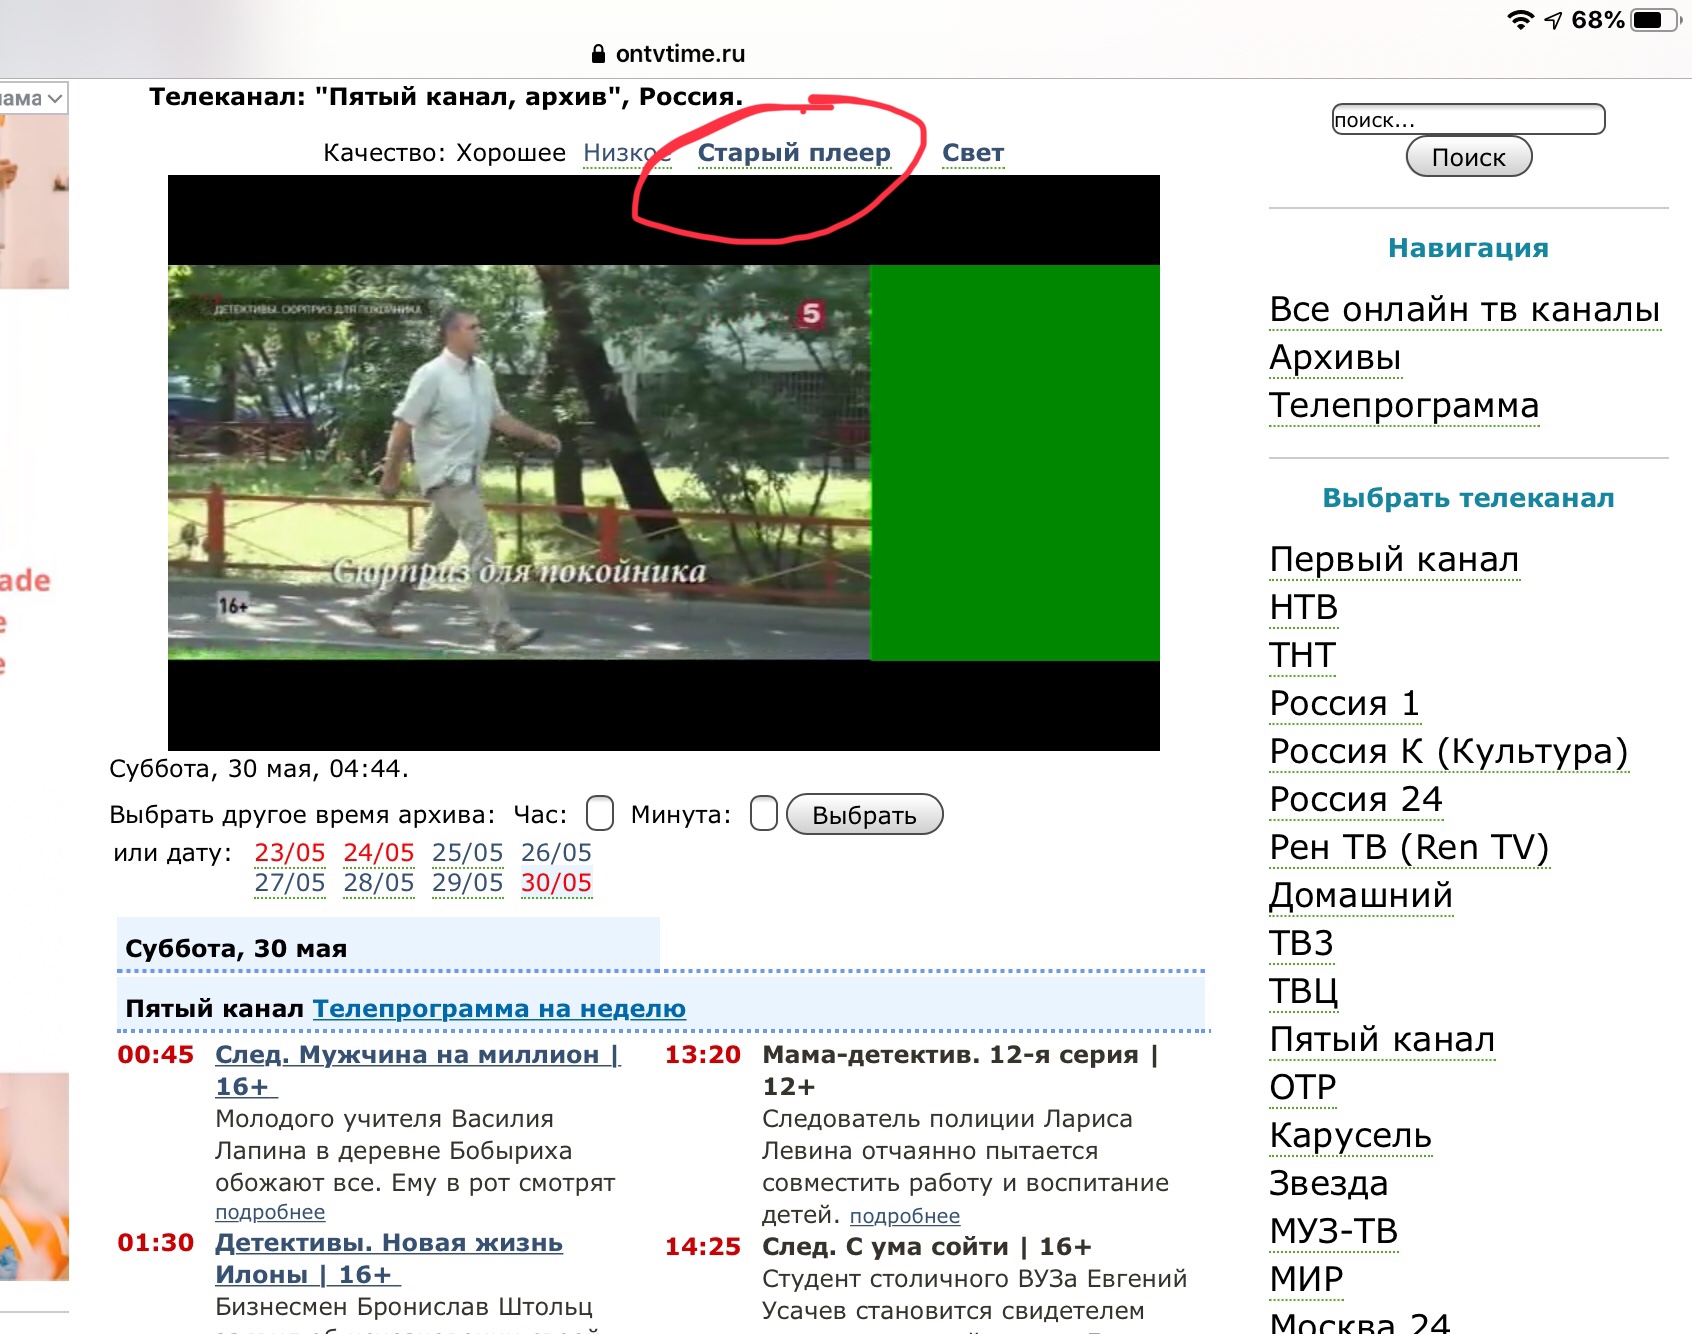Open the Архивы navigation link
Image resolution: width=1692 pixels, height=1334 pixels.
[1336, 358]
